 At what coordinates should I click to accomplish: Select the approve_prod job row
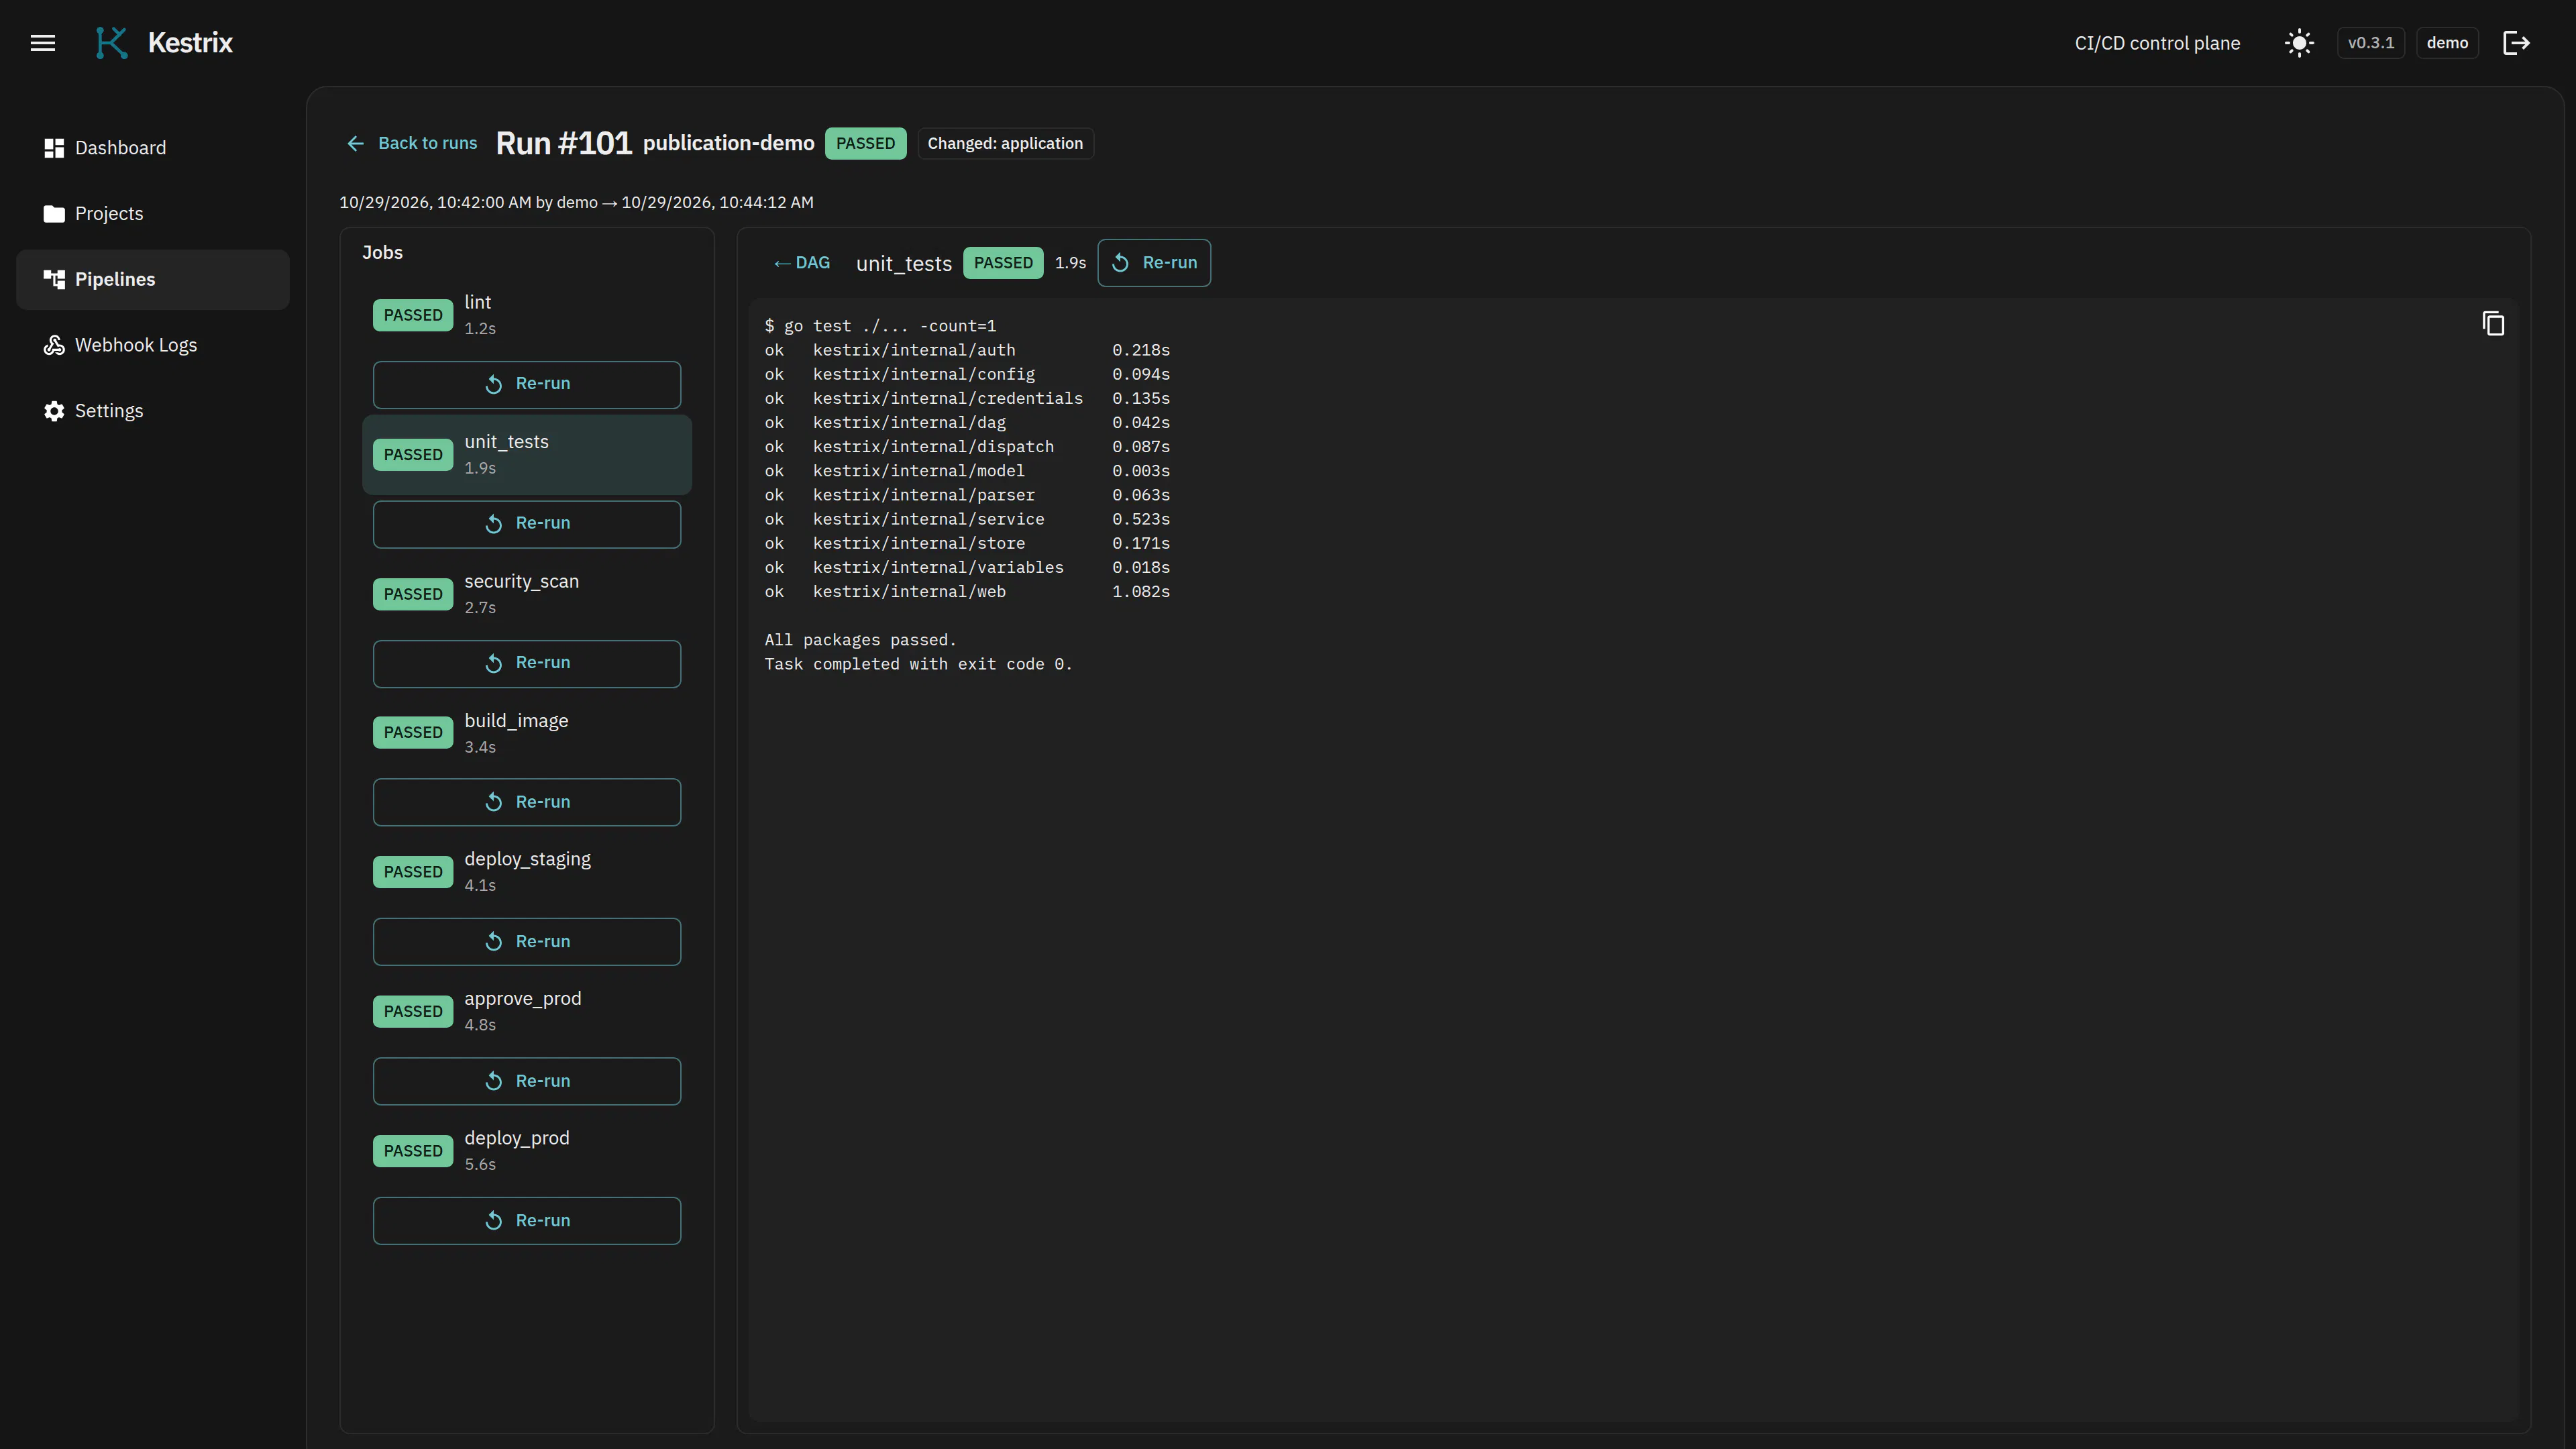[x=527, y=1011]
